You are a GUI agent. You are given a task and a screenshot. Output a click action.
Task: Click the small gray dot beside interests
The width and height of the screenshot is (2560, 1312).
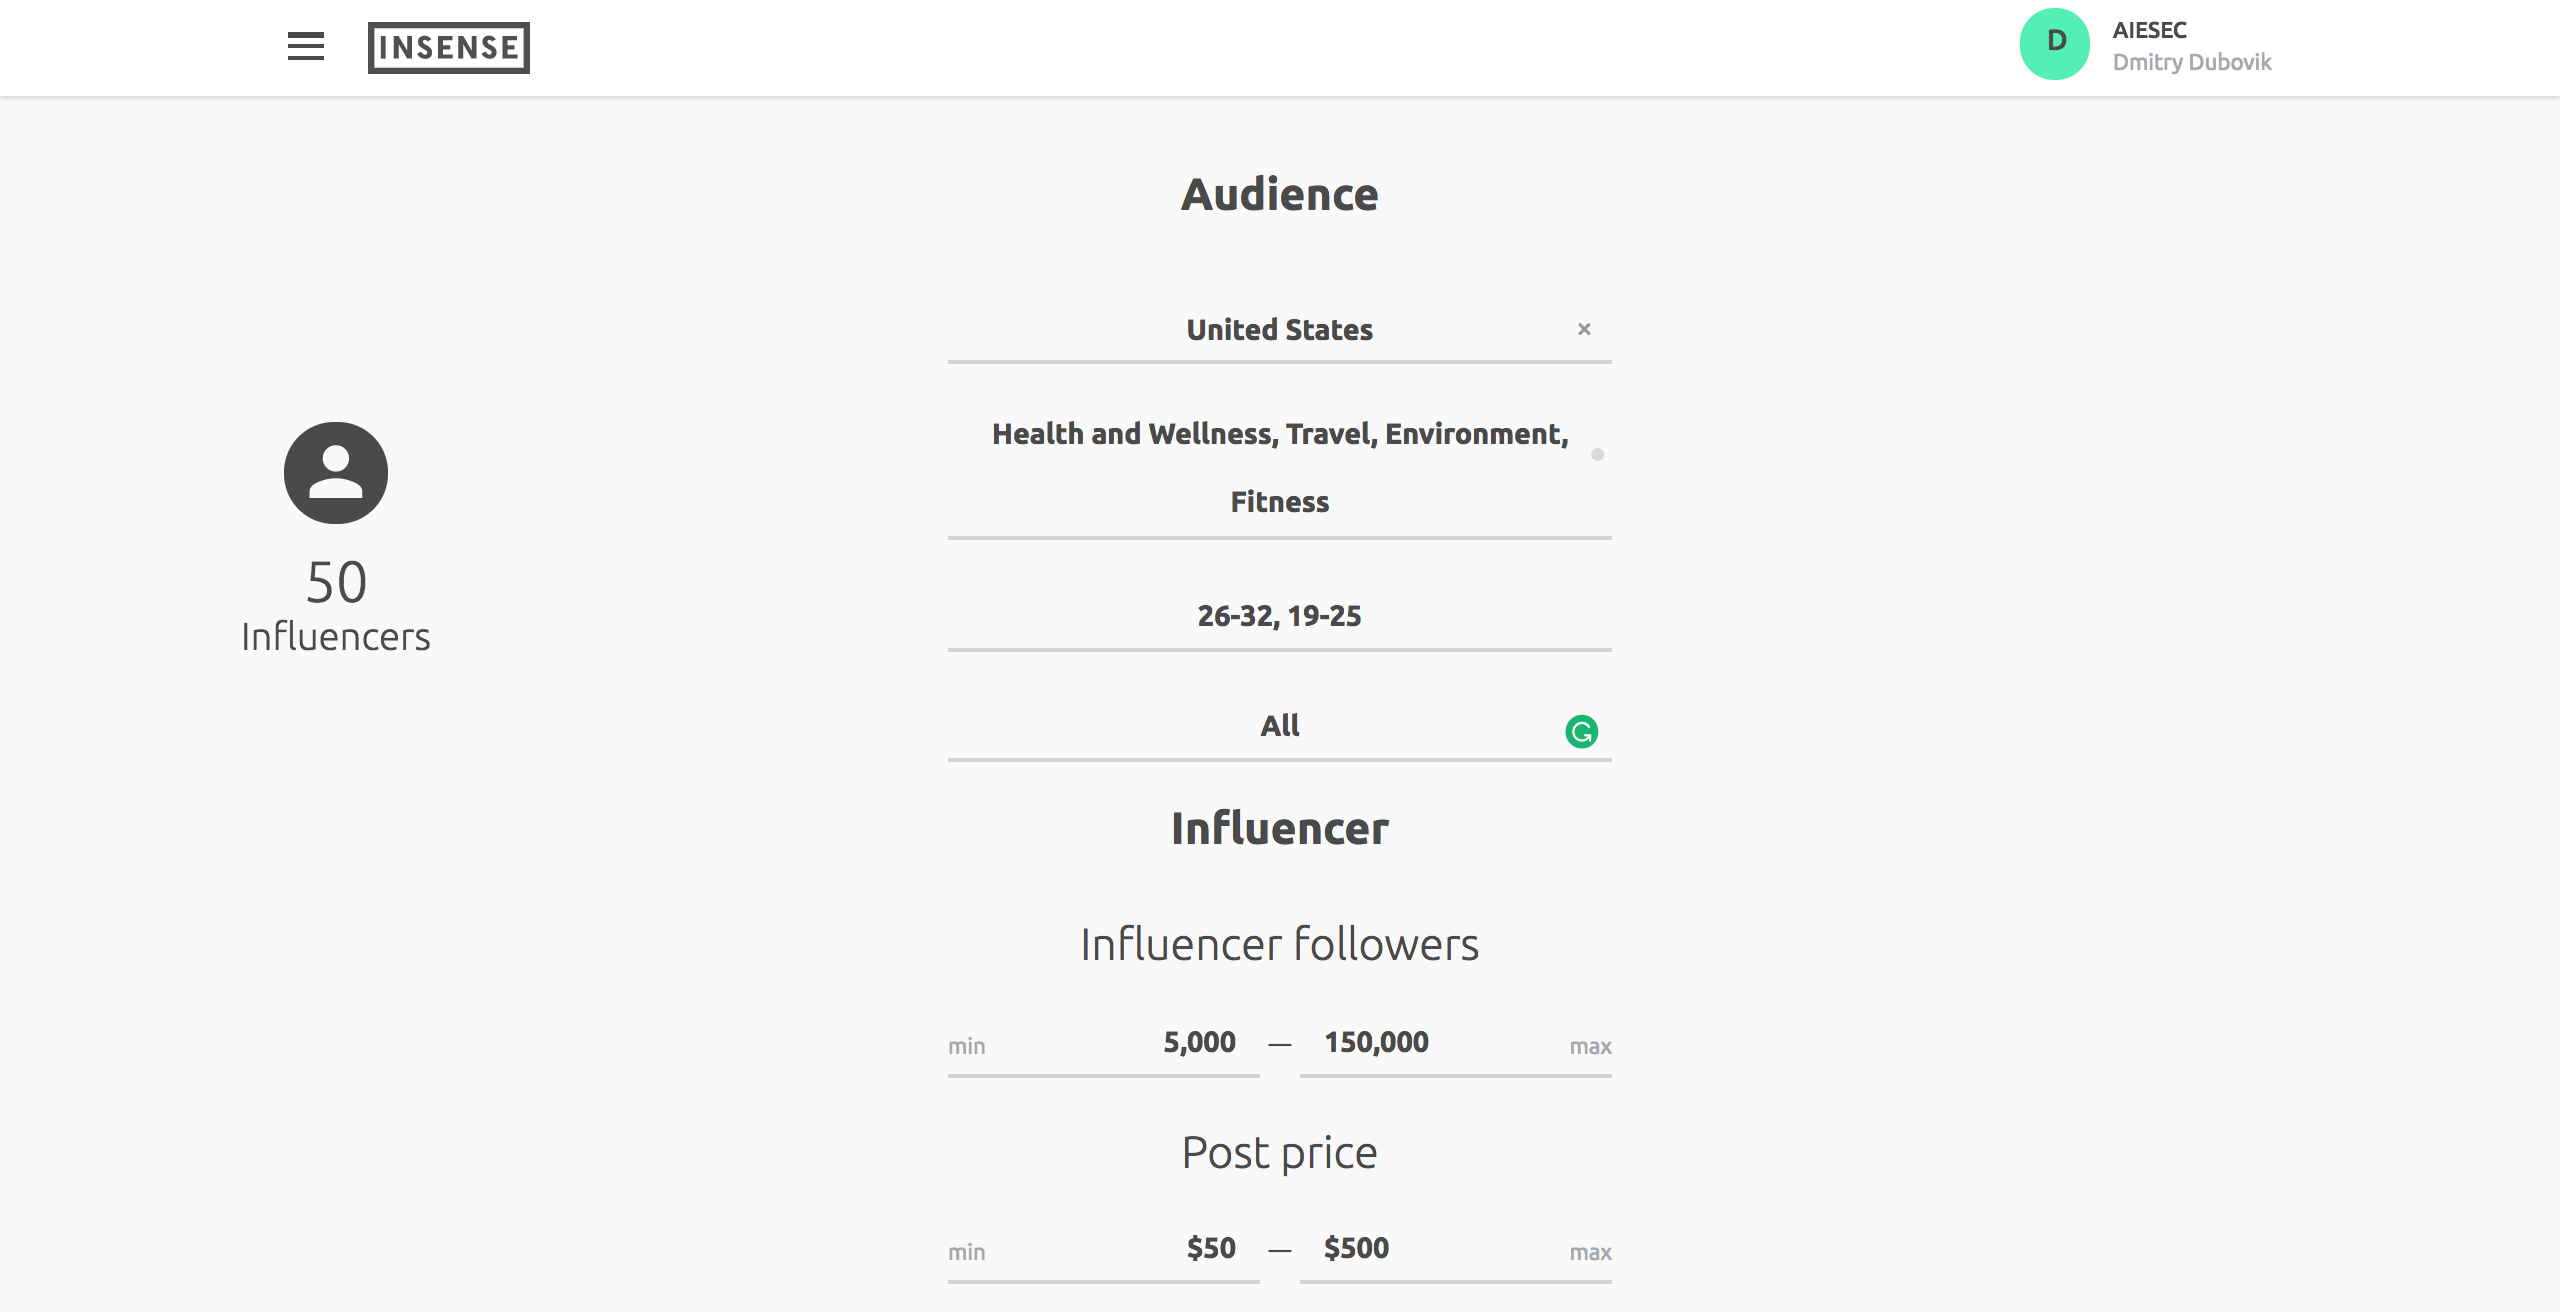pos(1597,454)
